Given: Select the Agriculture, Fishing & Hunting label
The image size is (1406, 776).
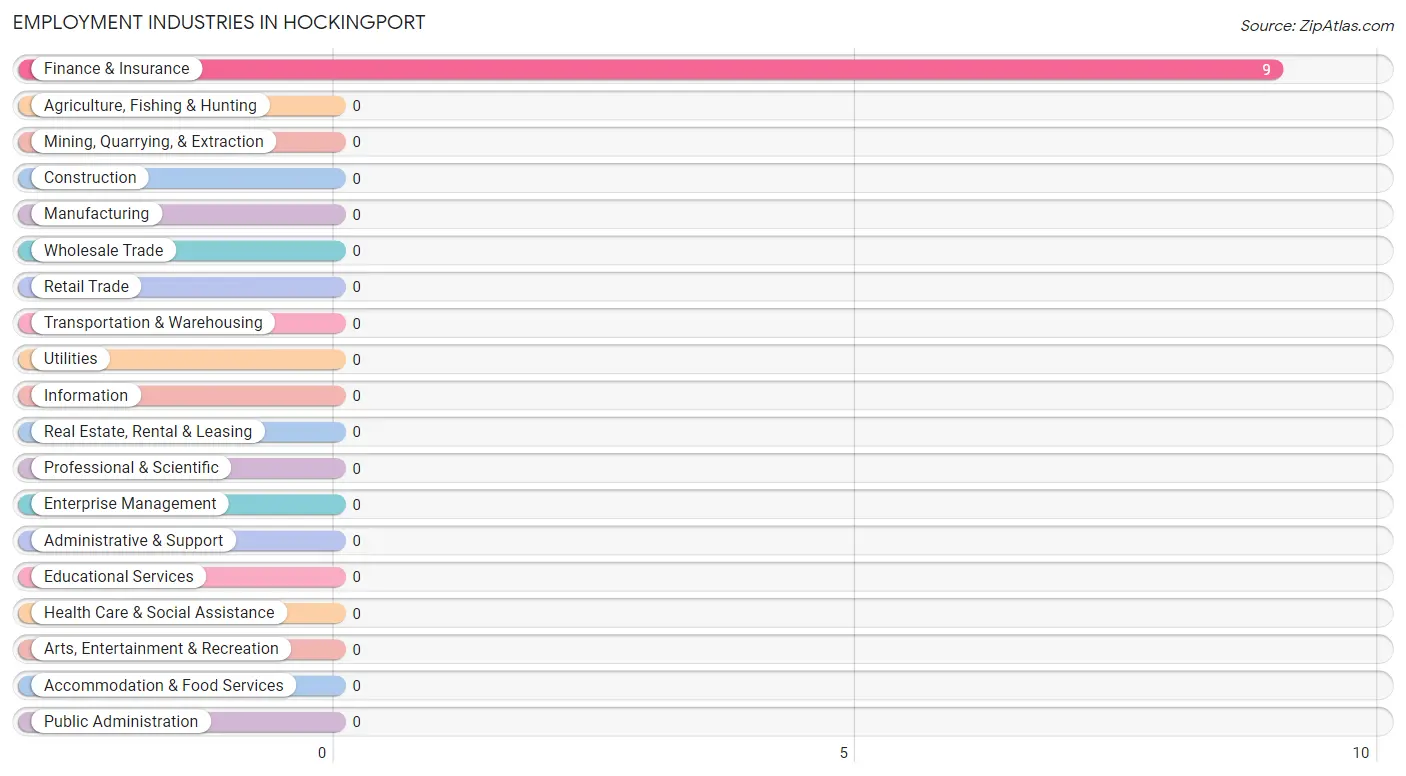Looking at the screenshot, I should click(150, 105).
